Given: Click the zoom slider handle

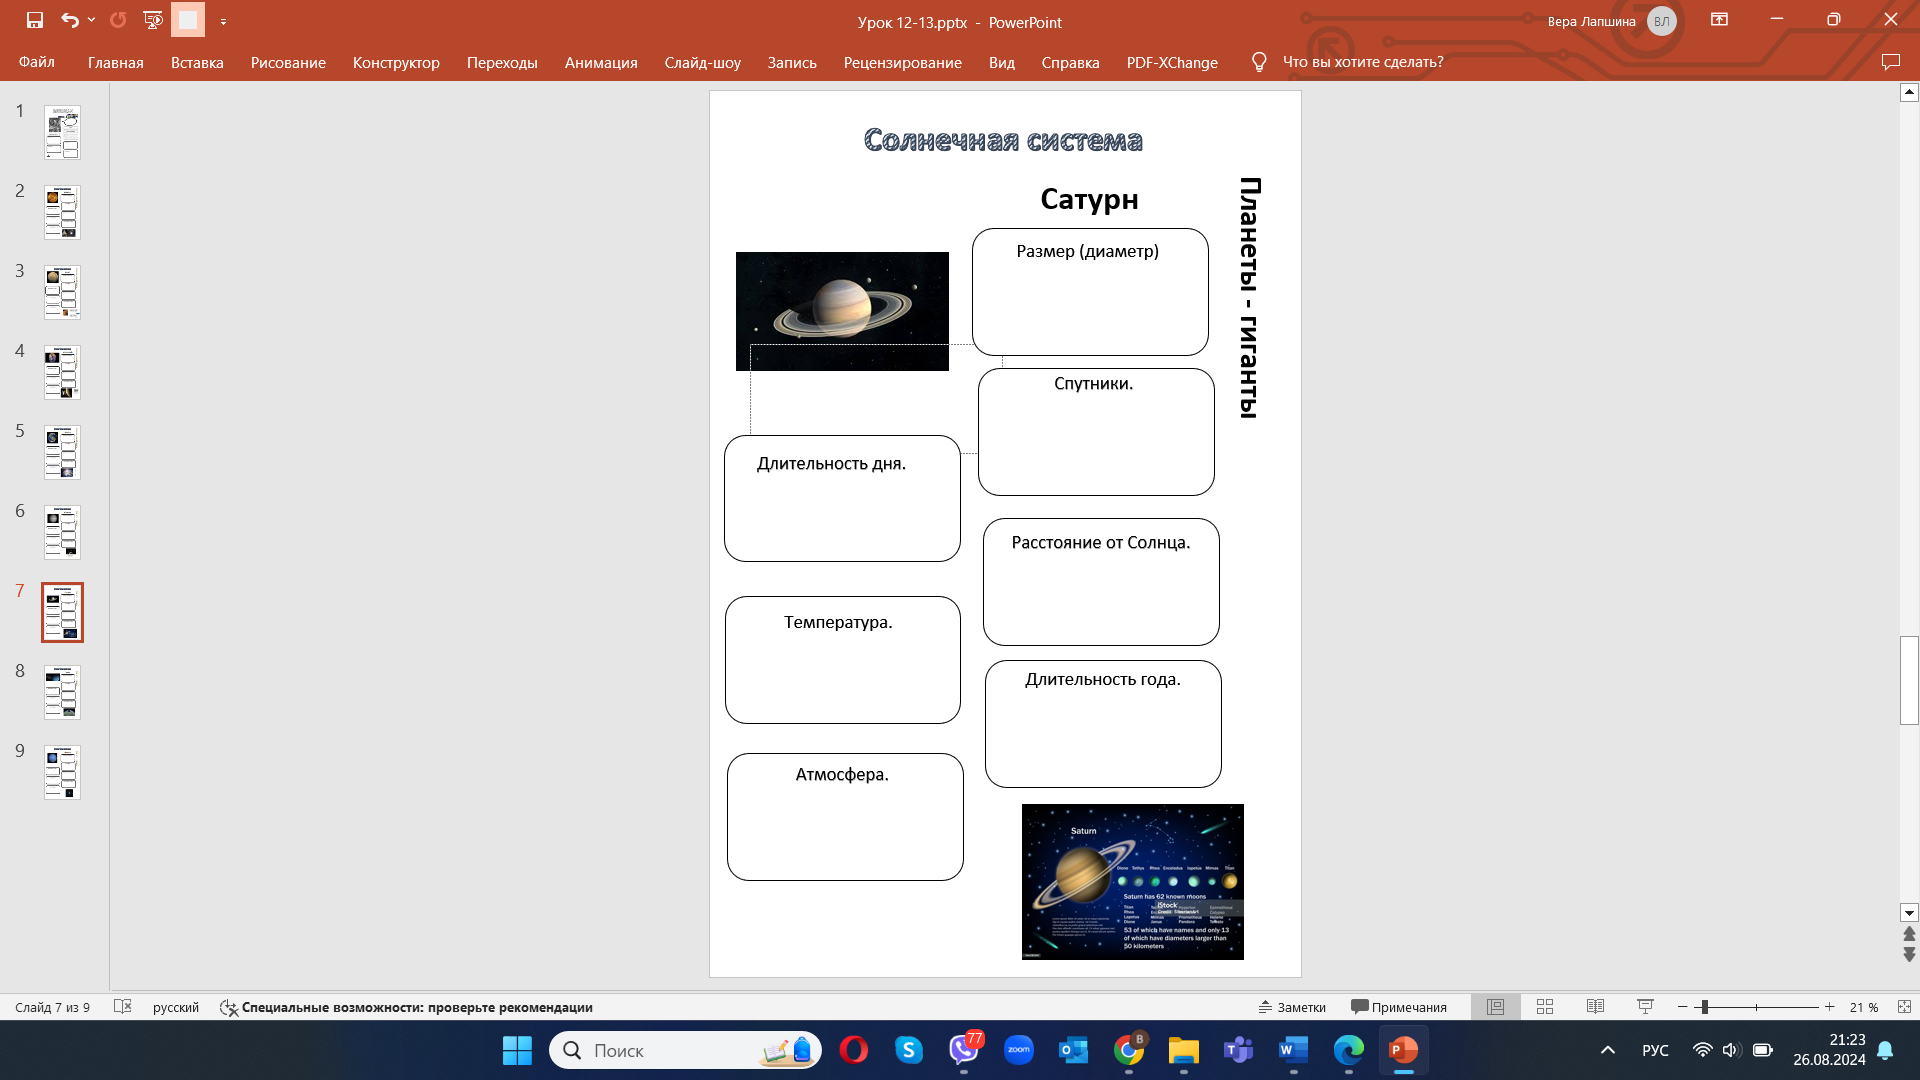Looking at the screenshot, I should point(1704,1007).
